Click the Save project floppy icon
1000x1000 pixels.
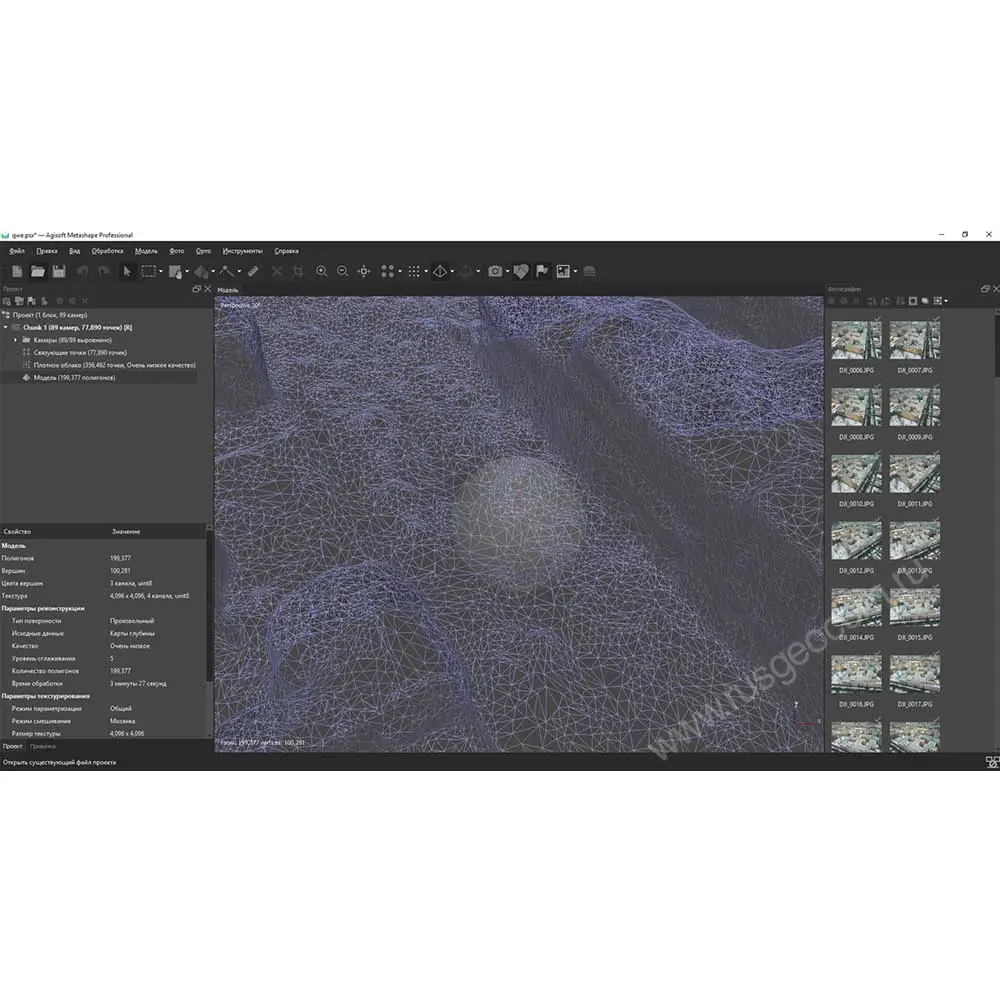click(x=59, y=271)
